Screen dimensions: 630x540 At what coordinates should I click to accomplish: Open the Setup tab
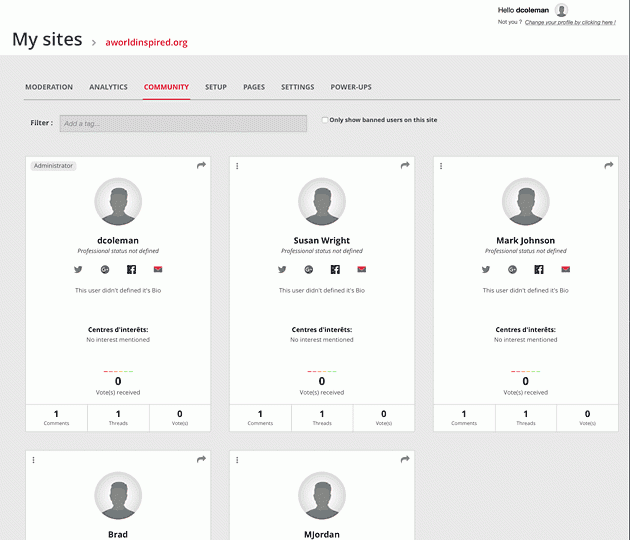[216, 87]
